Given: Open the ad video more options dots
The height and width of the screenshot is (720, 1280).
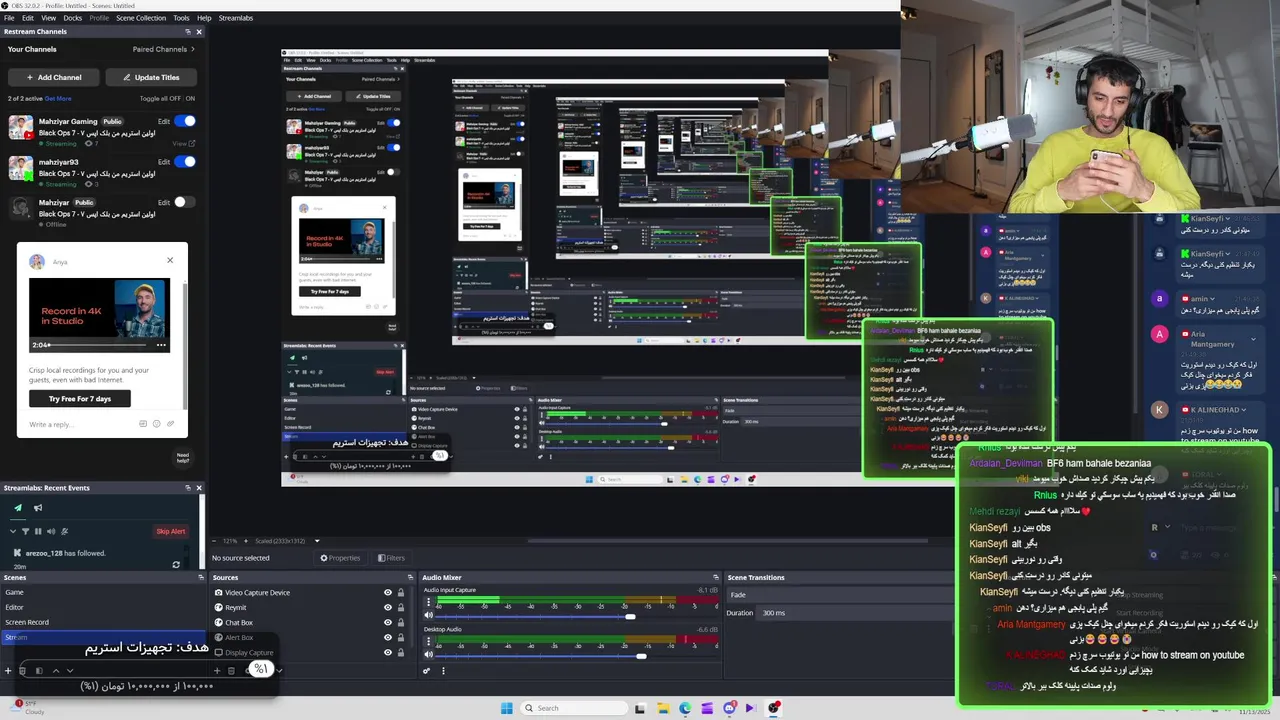Looking at the screenshot, I should [x=160, y=345].
